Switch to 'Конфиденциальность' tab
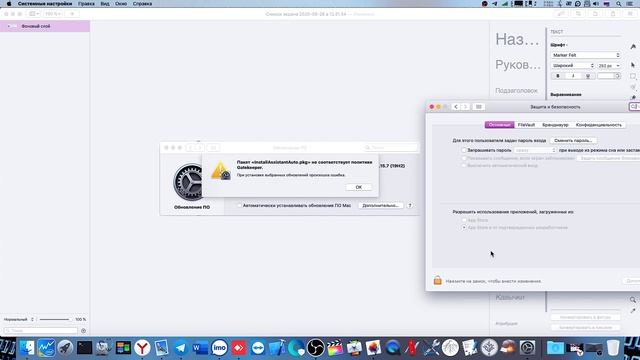Image resolution: width=640 pixels, height=360 pixels. 598,125
